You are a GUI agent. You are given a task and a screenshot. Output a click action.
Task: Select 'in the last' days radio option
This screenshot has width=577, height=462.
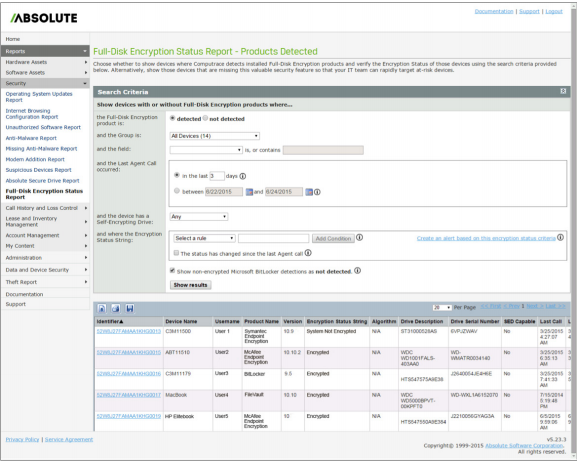pyautogui.click(x=177, y=175)
